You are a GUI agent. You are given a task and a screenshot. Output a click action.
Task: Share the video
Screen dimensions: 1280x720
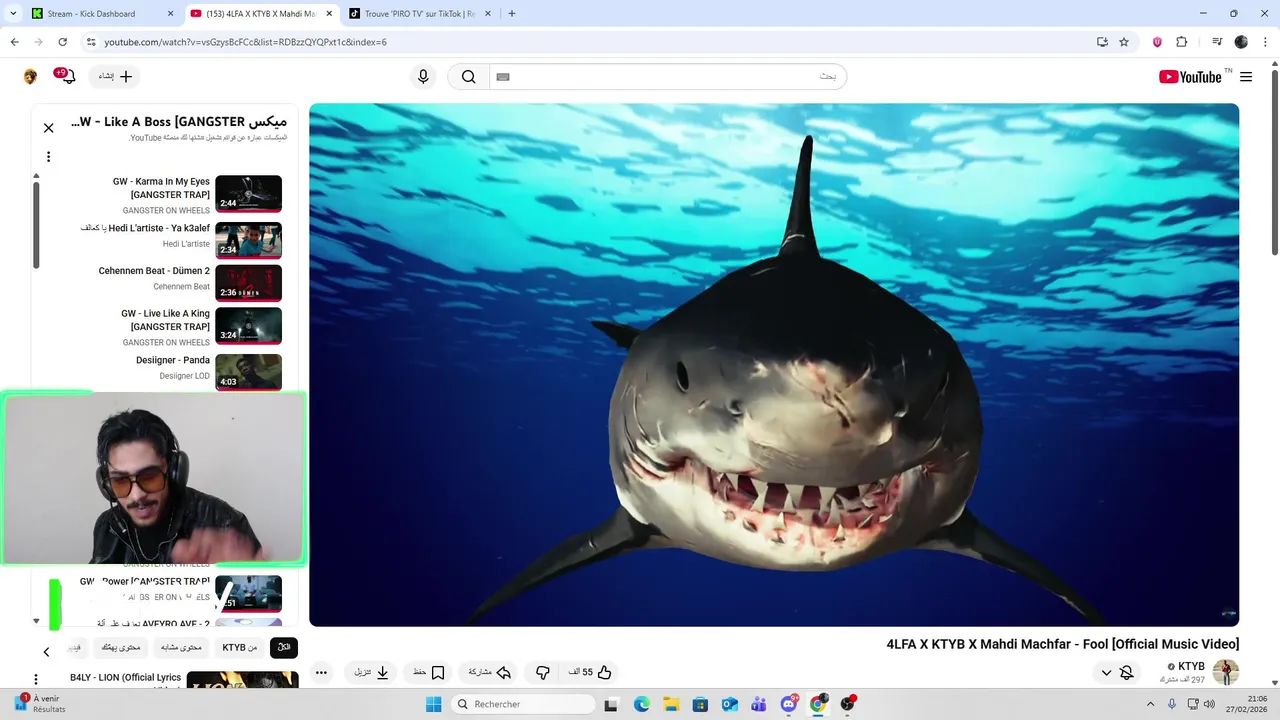[x=490, y=673]
